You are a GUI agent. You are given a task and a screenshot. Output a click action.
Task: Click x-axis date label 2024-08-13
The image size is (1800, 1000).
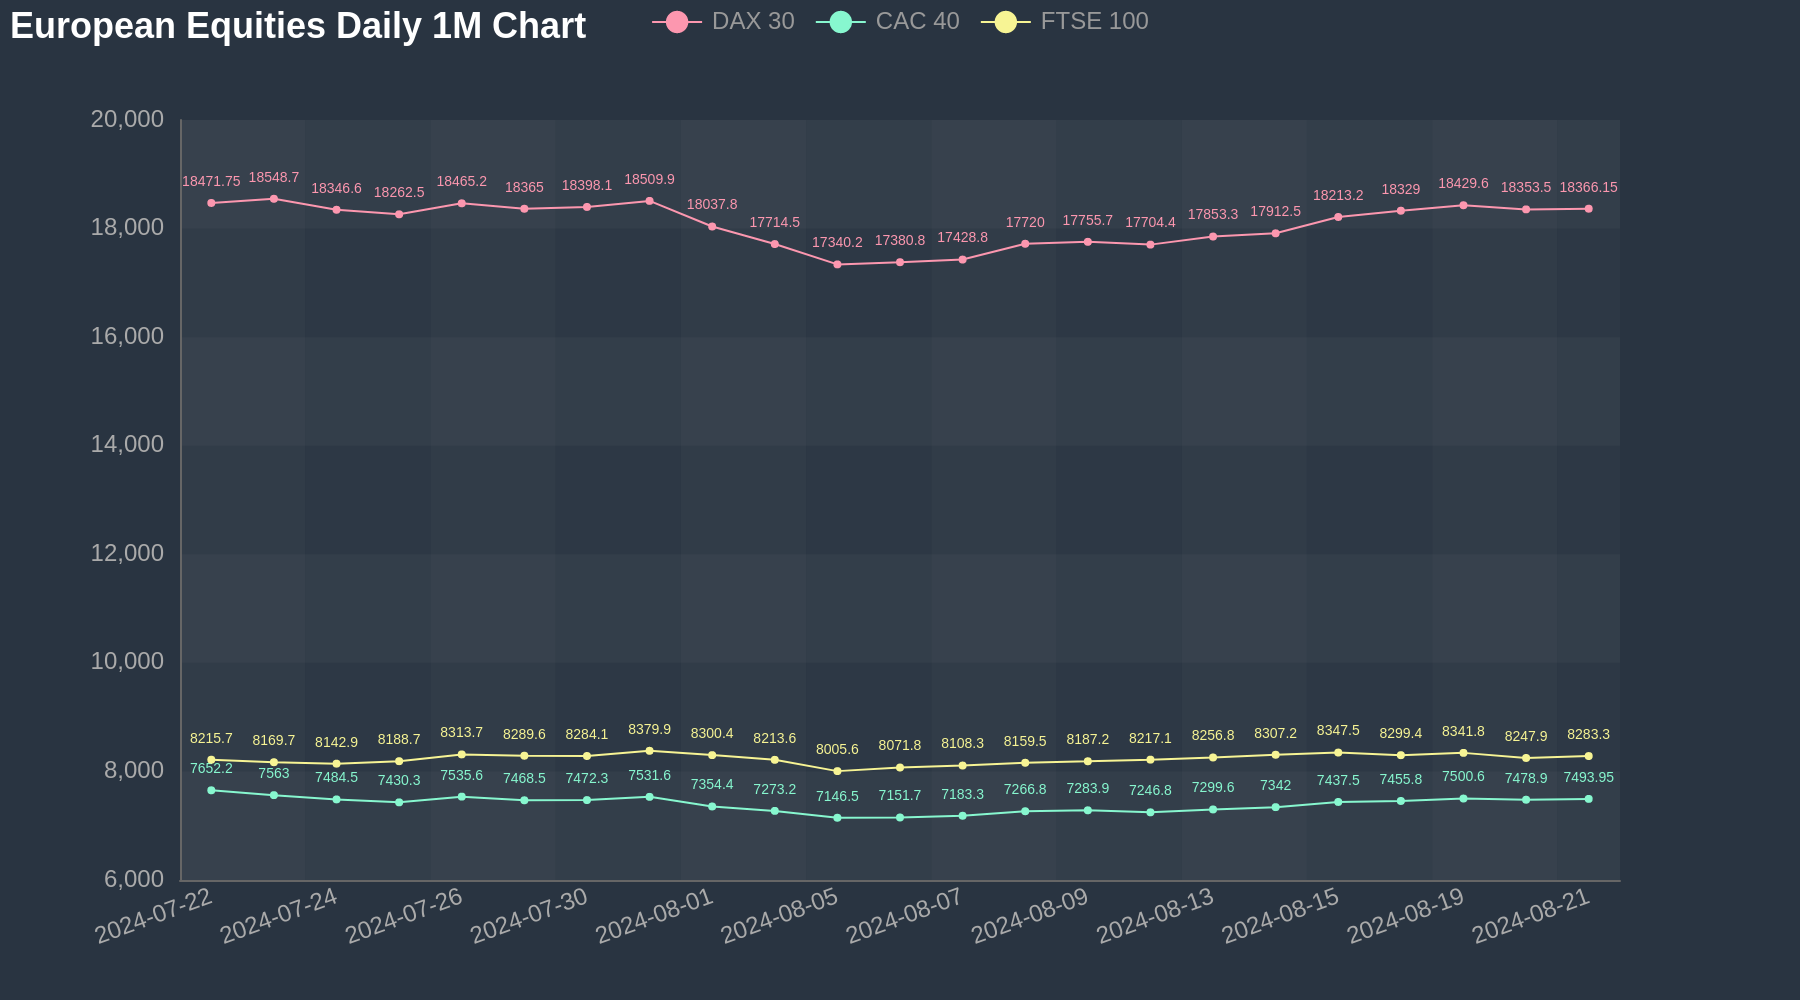pyautogui.click(x=1155, y=915)
